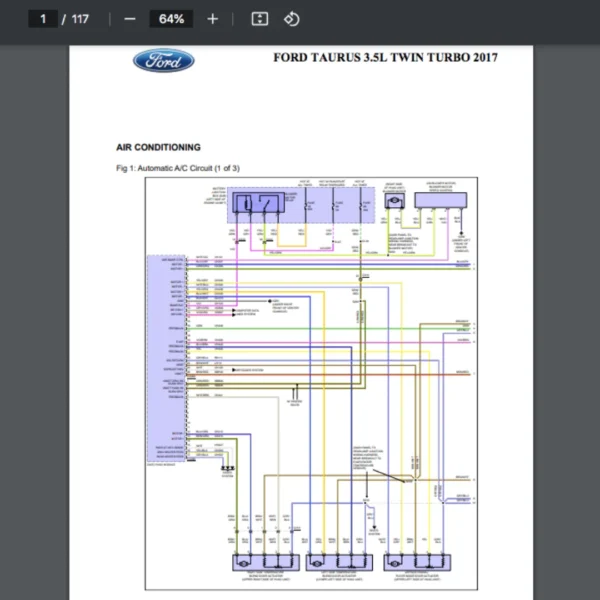This screenshot has height=600, width=600.
Task: Click the blue Ford oval logo
Action: pos(164,61)
